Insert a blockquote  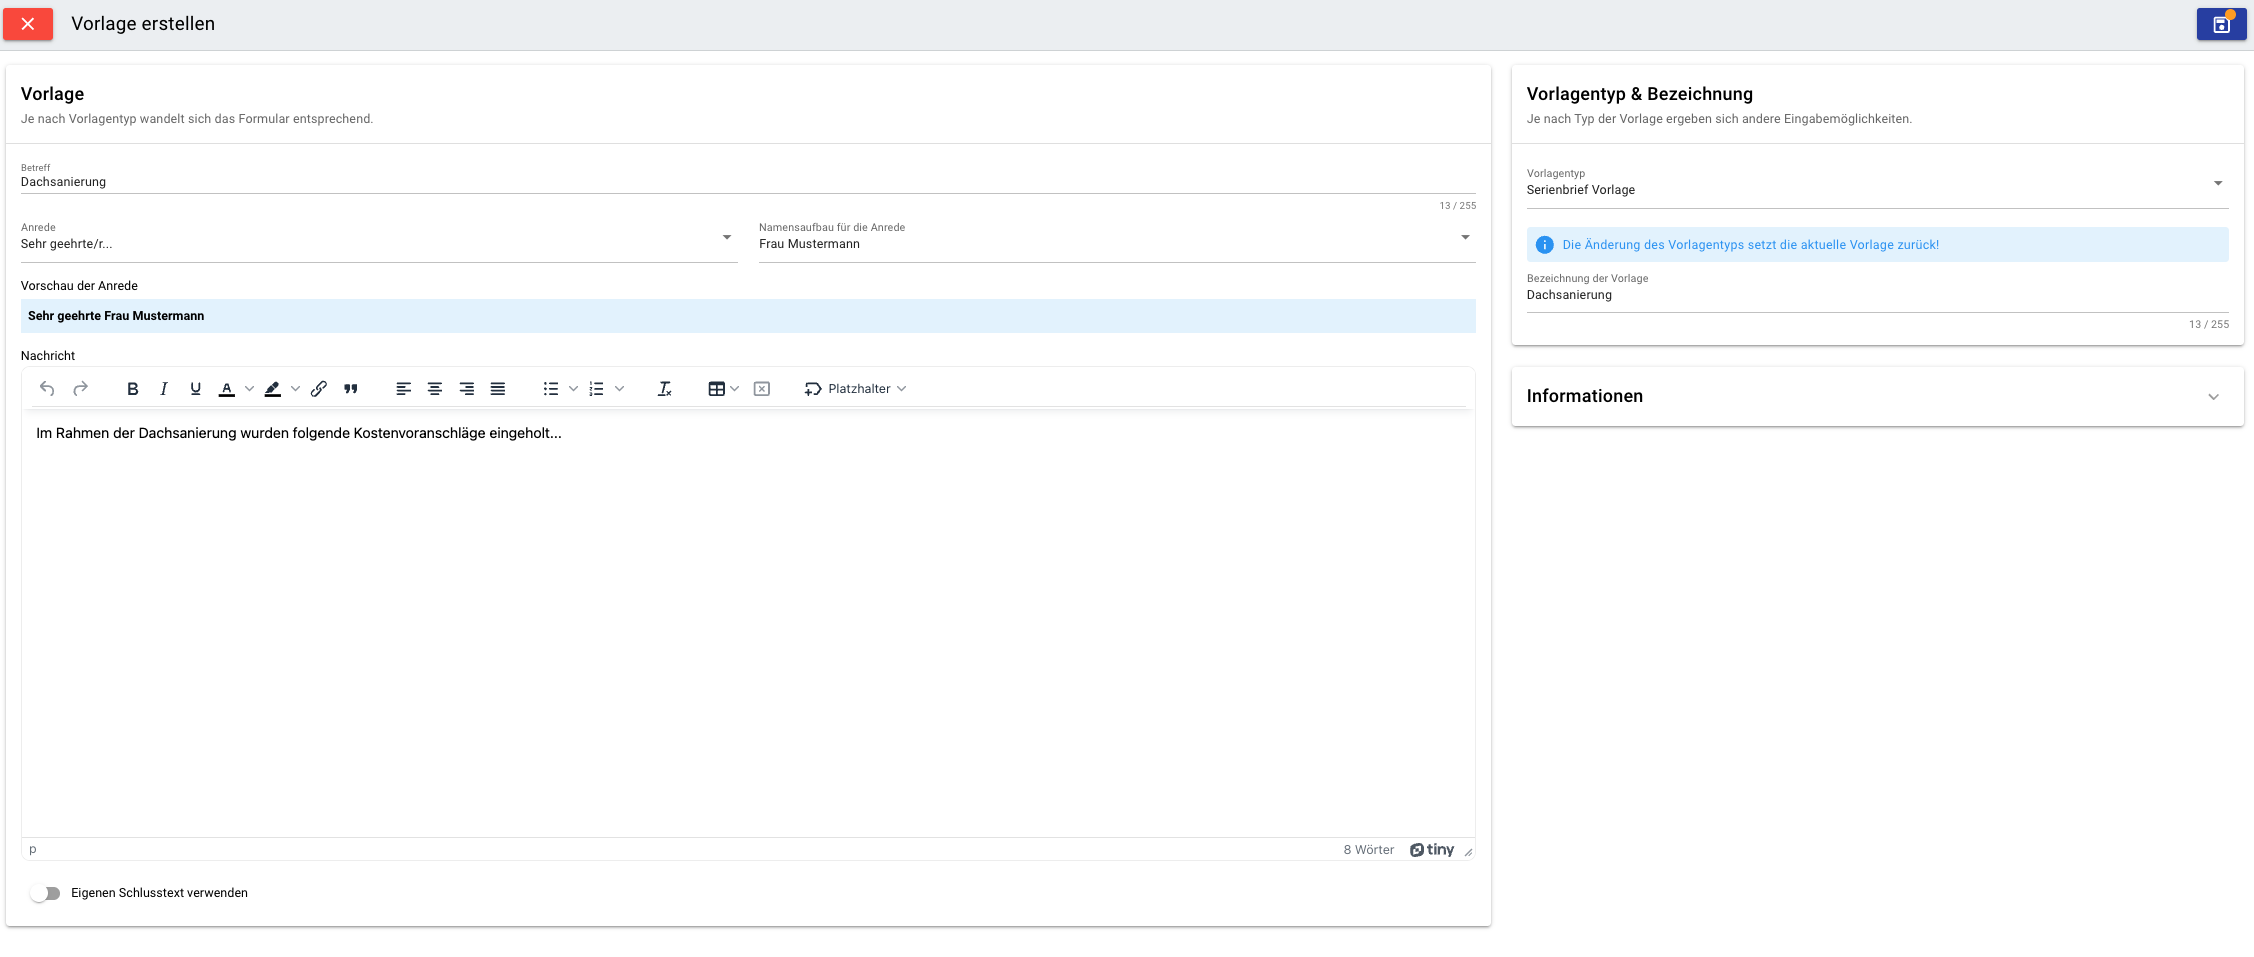click(351, 389)
